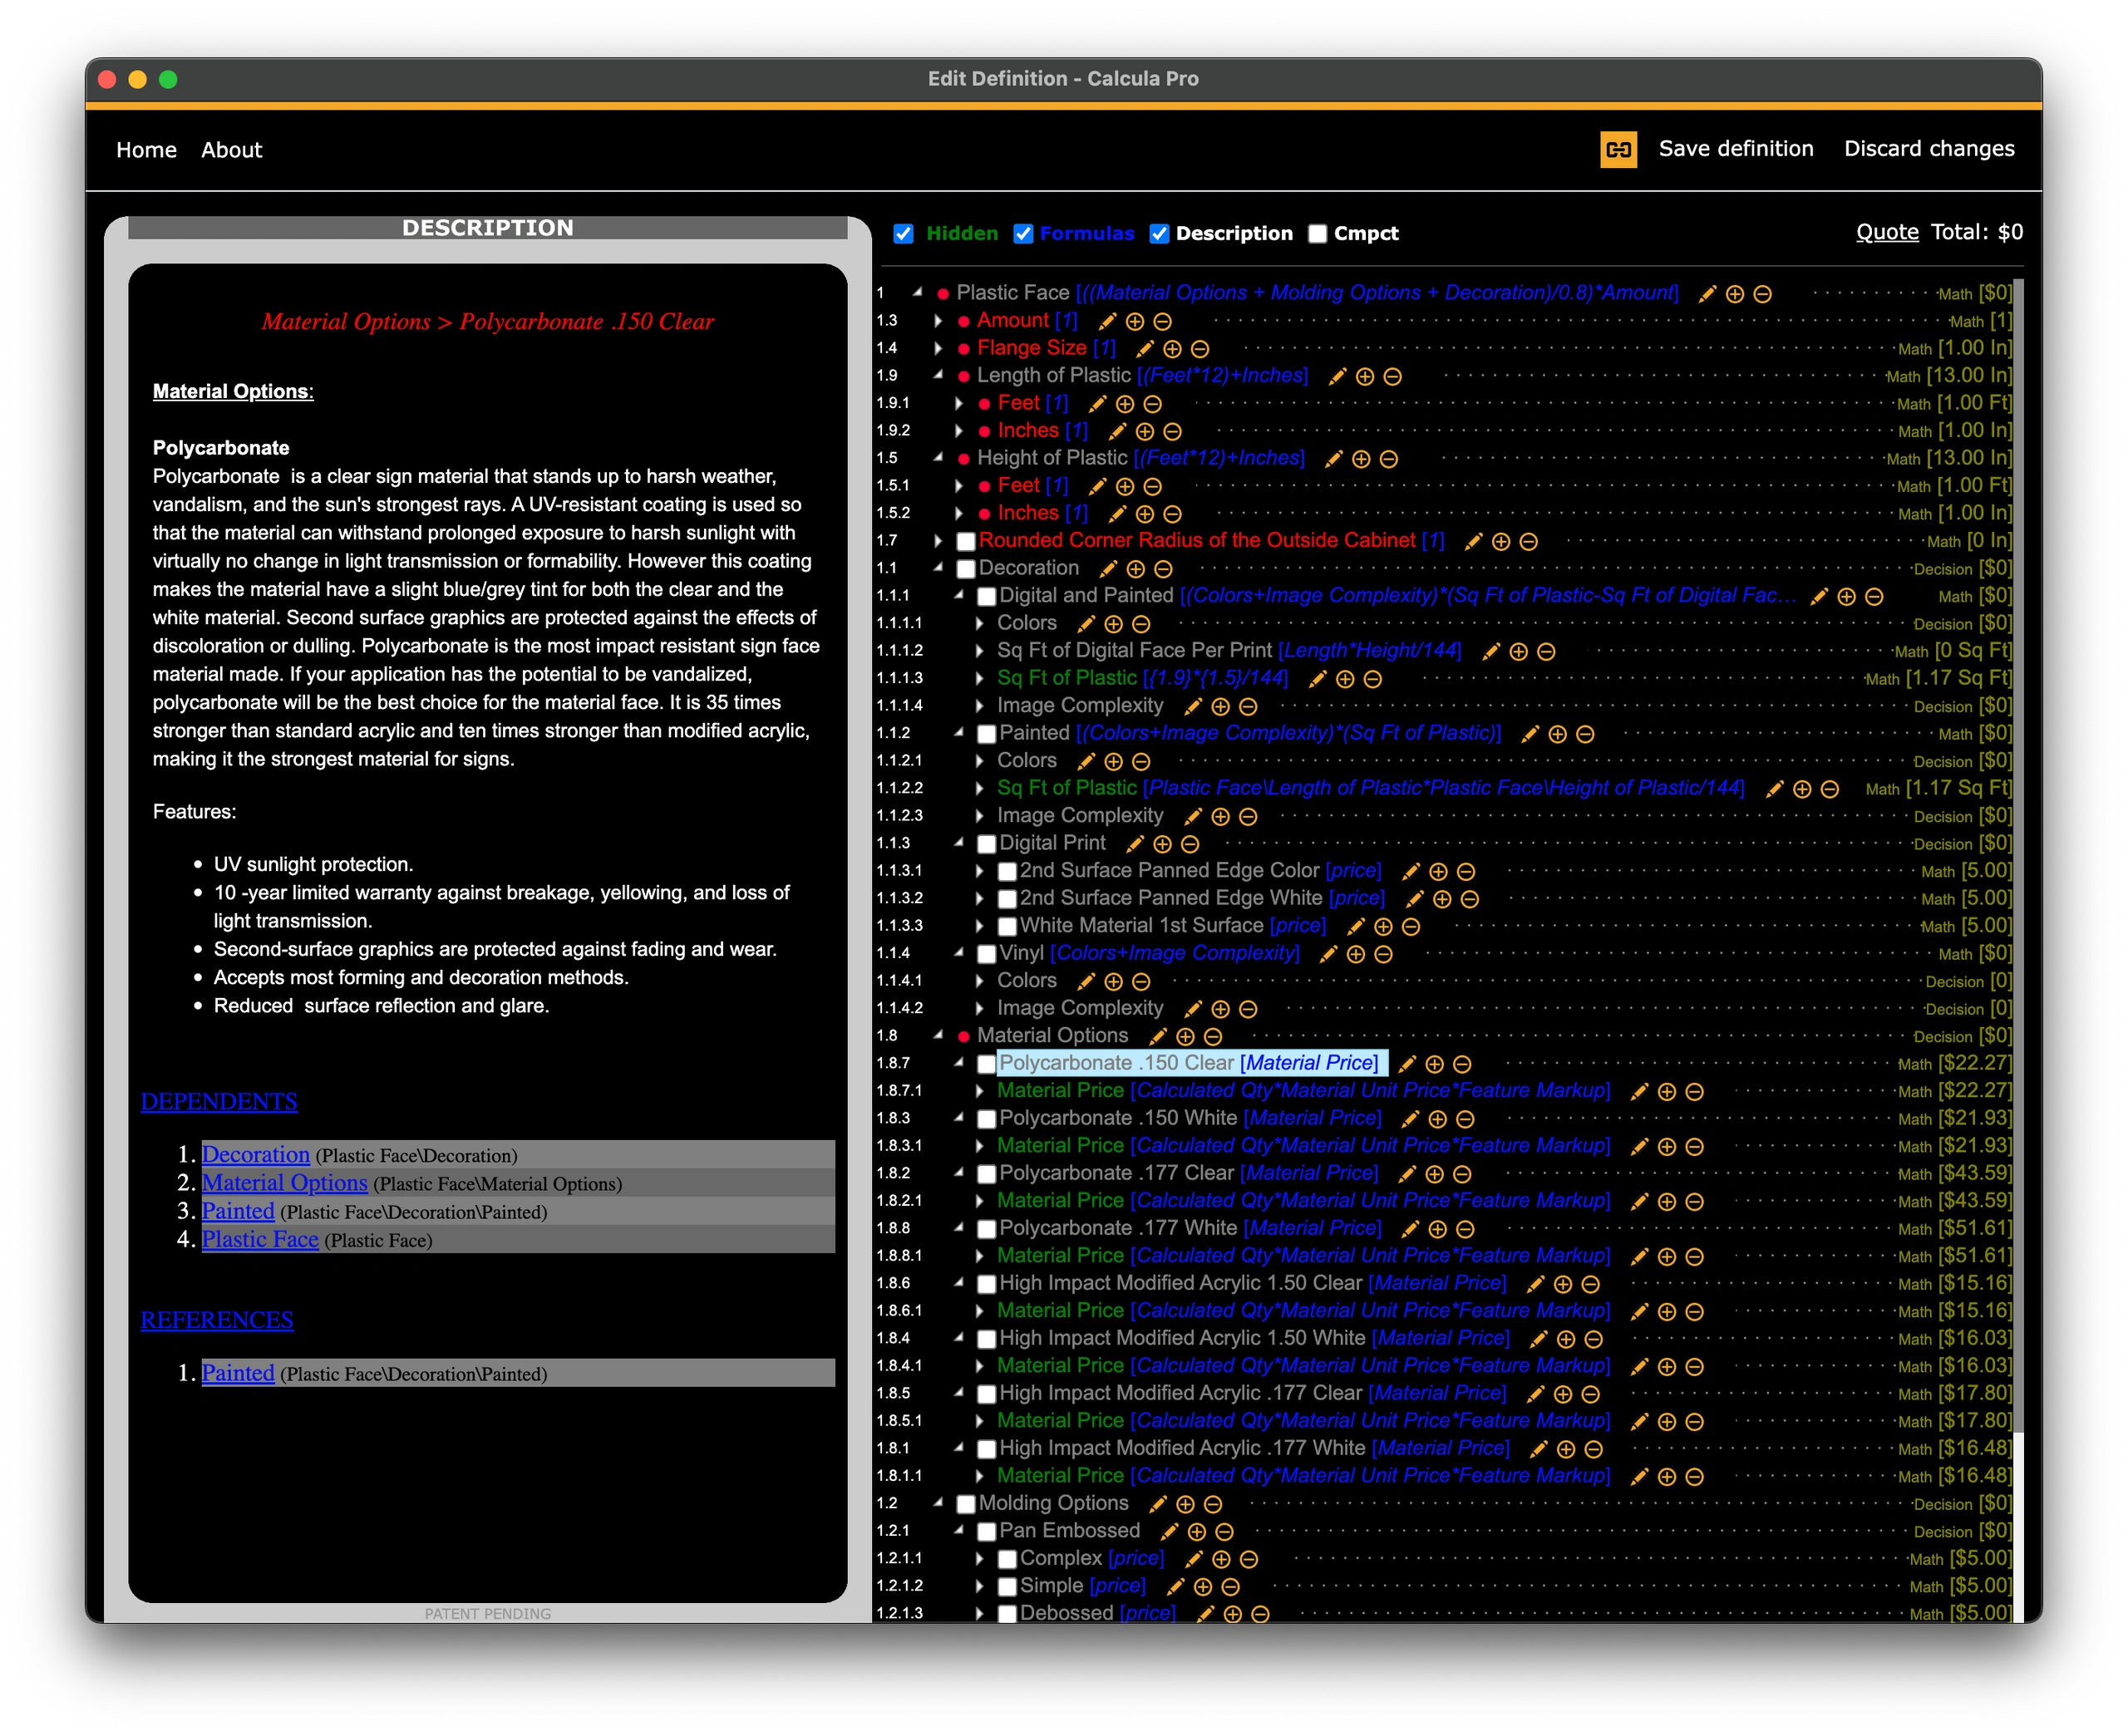Click pencil icon on Polycarbonate .150 Clear row
Viewport: 2128px width, 1736px height.
tap(1407, 1064)
